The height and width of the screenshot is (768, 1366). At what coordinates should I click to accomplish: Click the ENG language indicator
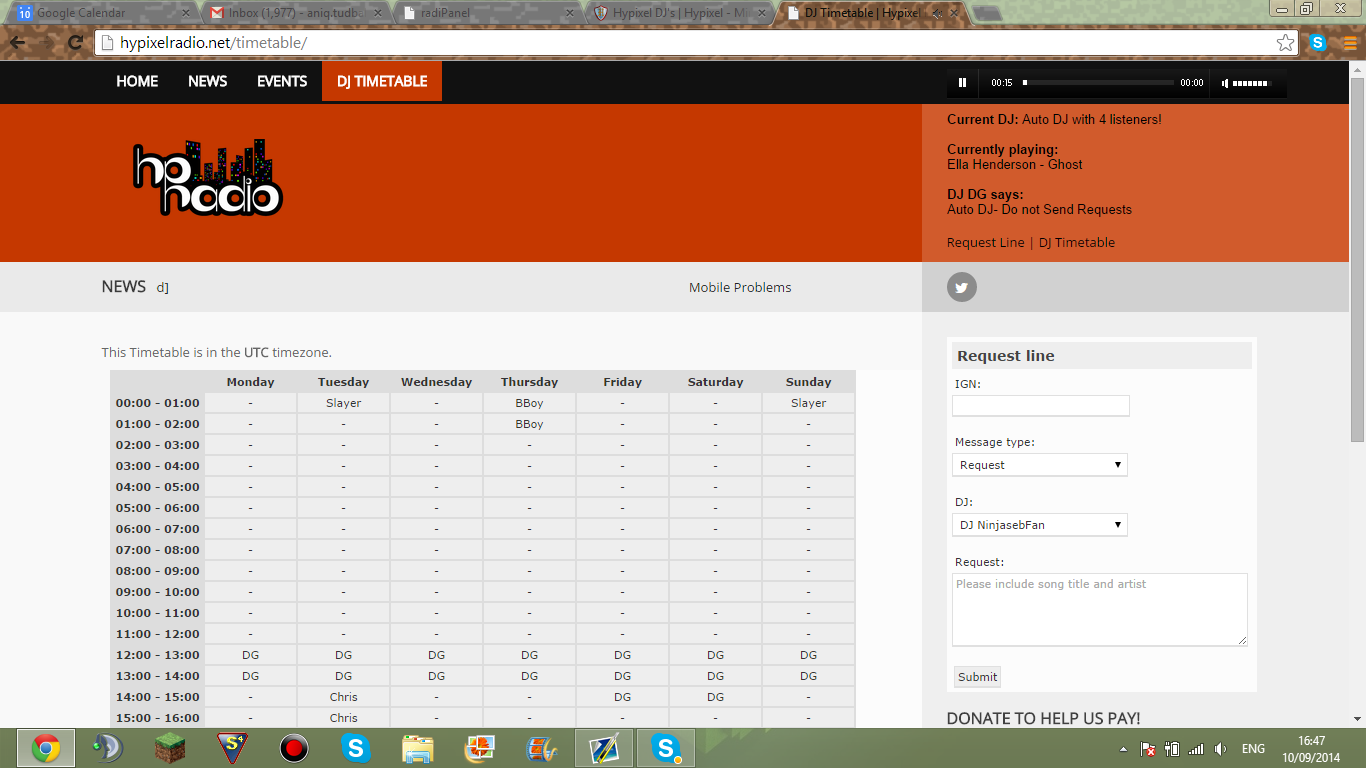pyautogui.click(x=1253, y=749)
